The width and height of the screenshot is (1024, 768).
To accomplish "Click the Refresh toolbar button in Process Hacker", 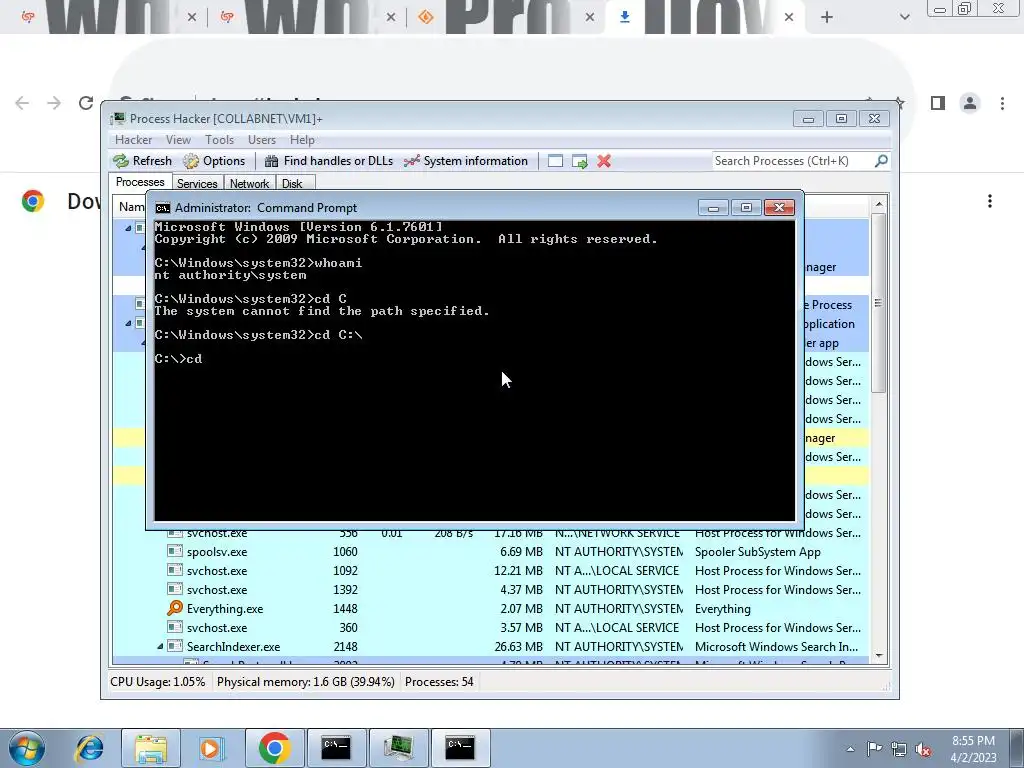I will pyautogui.click(x=142, y=161).
